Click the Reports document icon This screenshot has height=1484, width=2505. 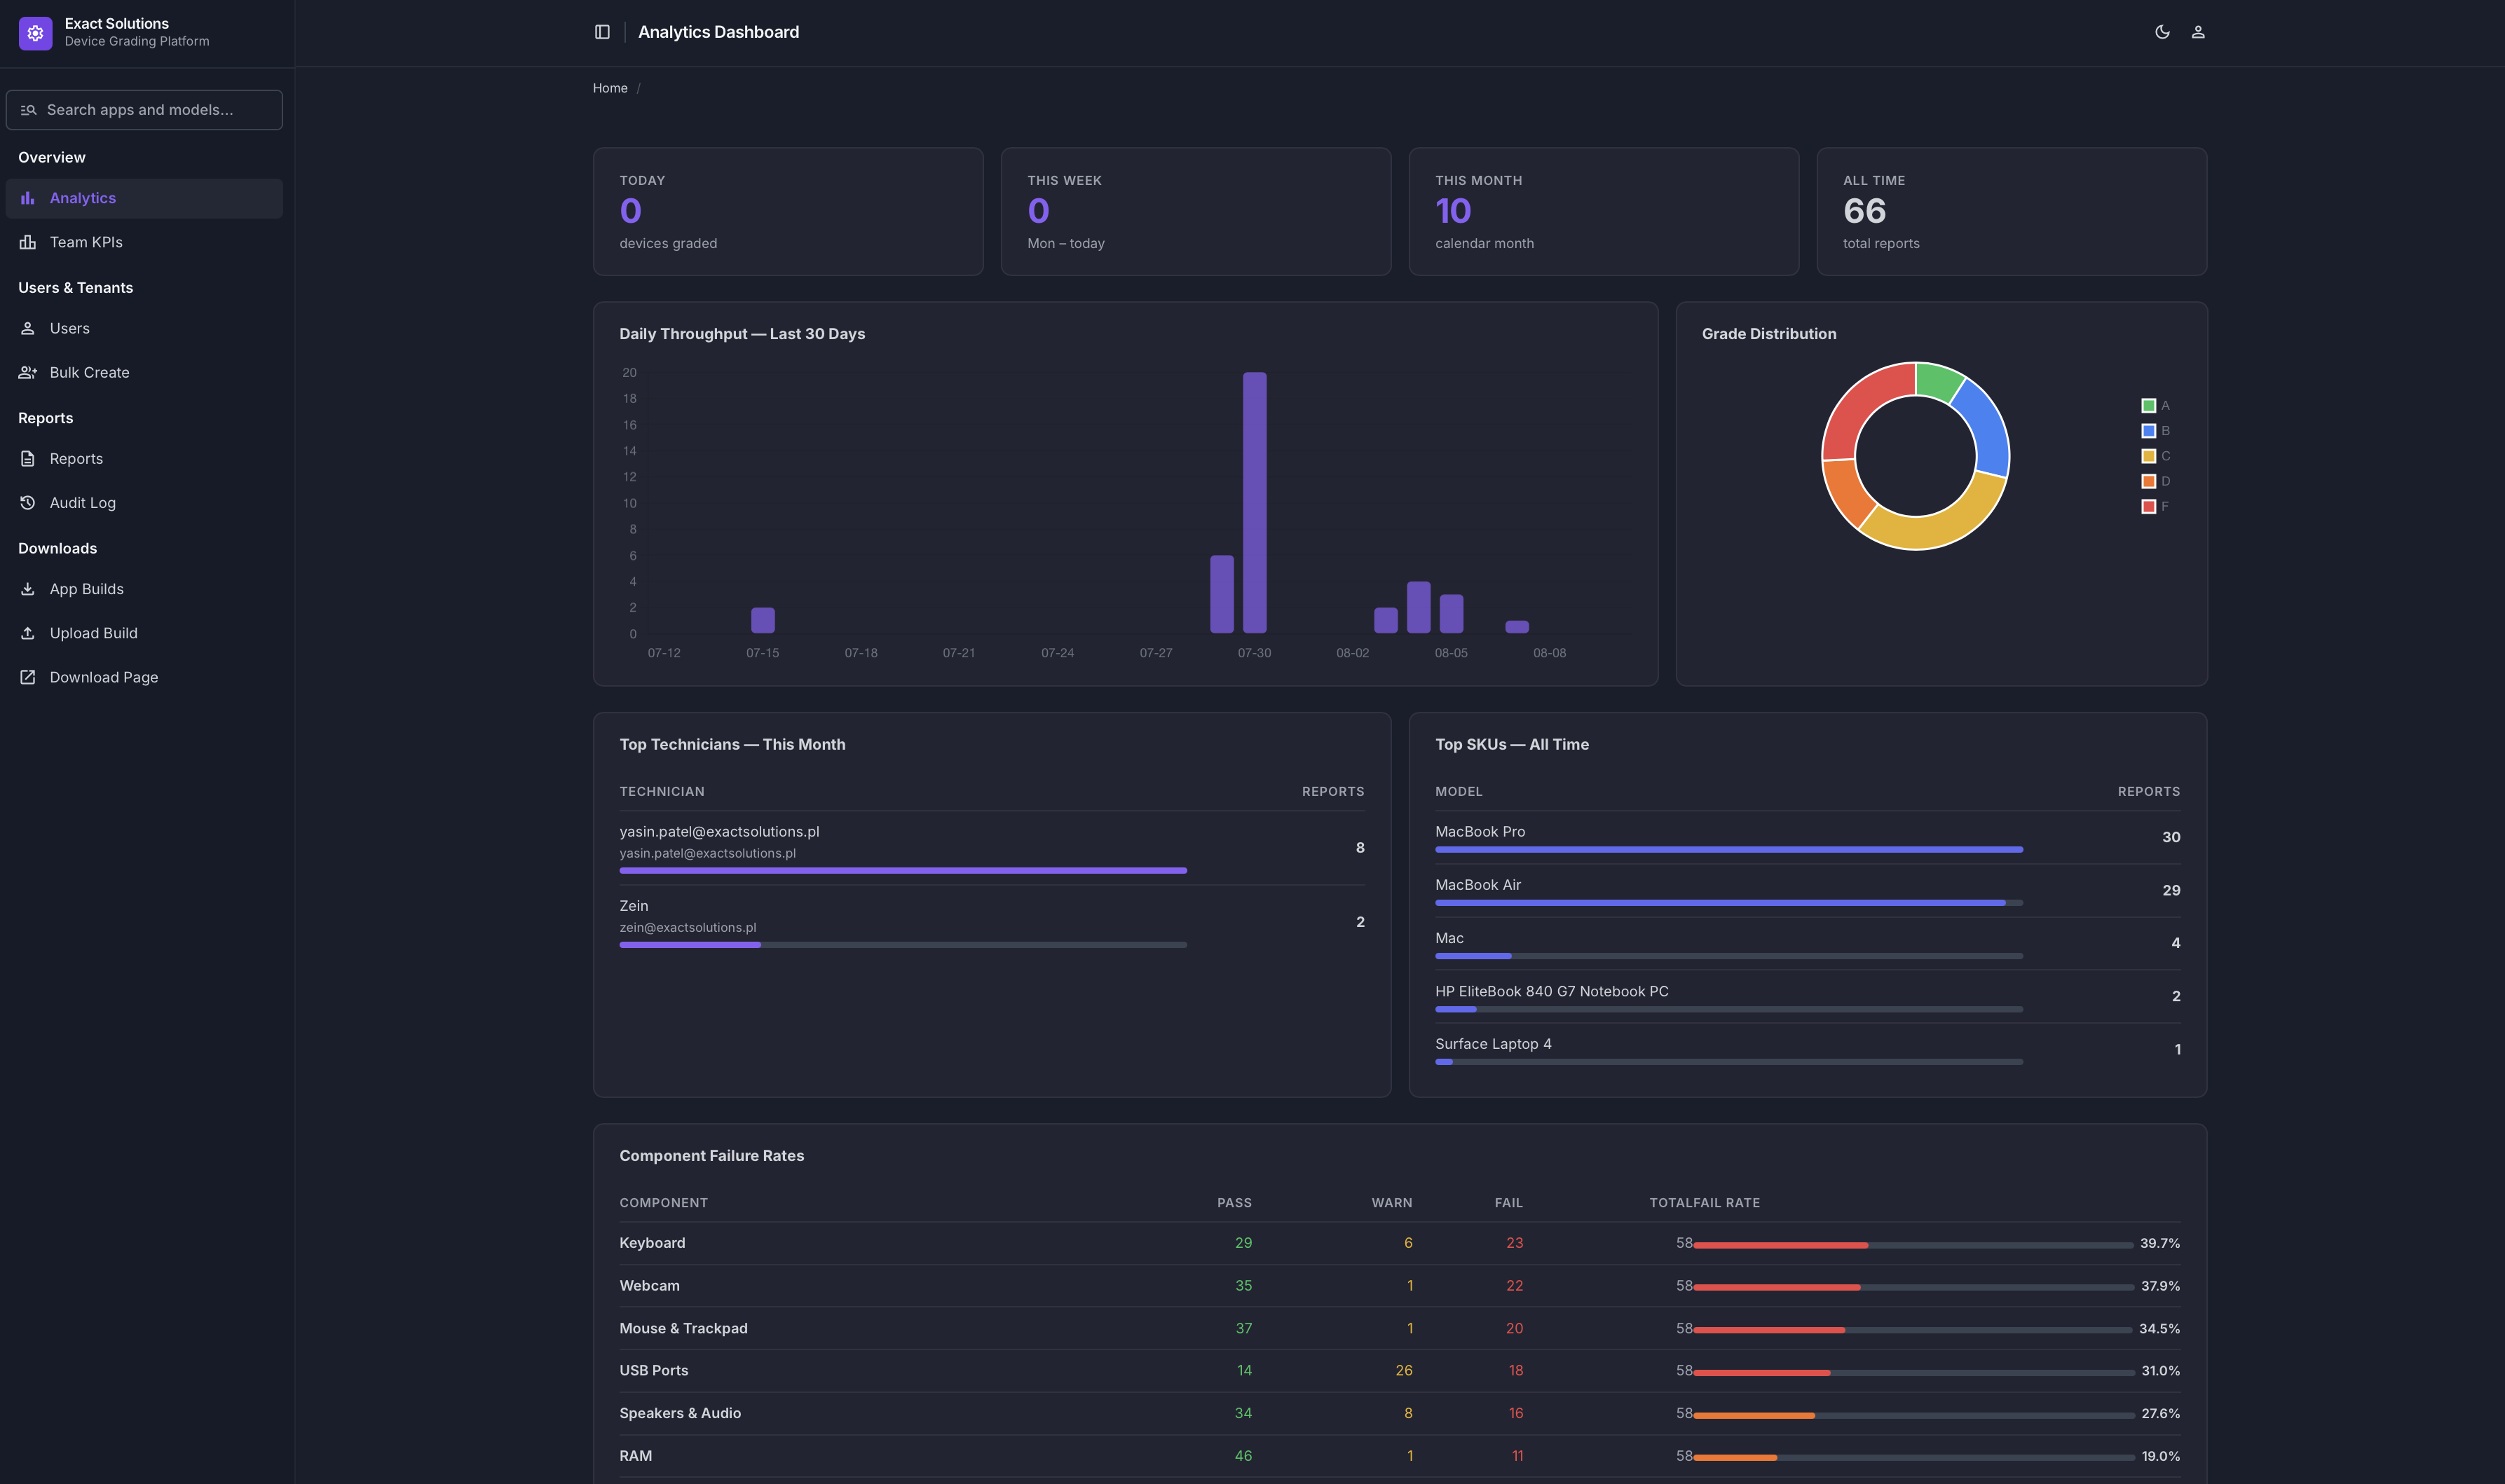click(28, 459)
